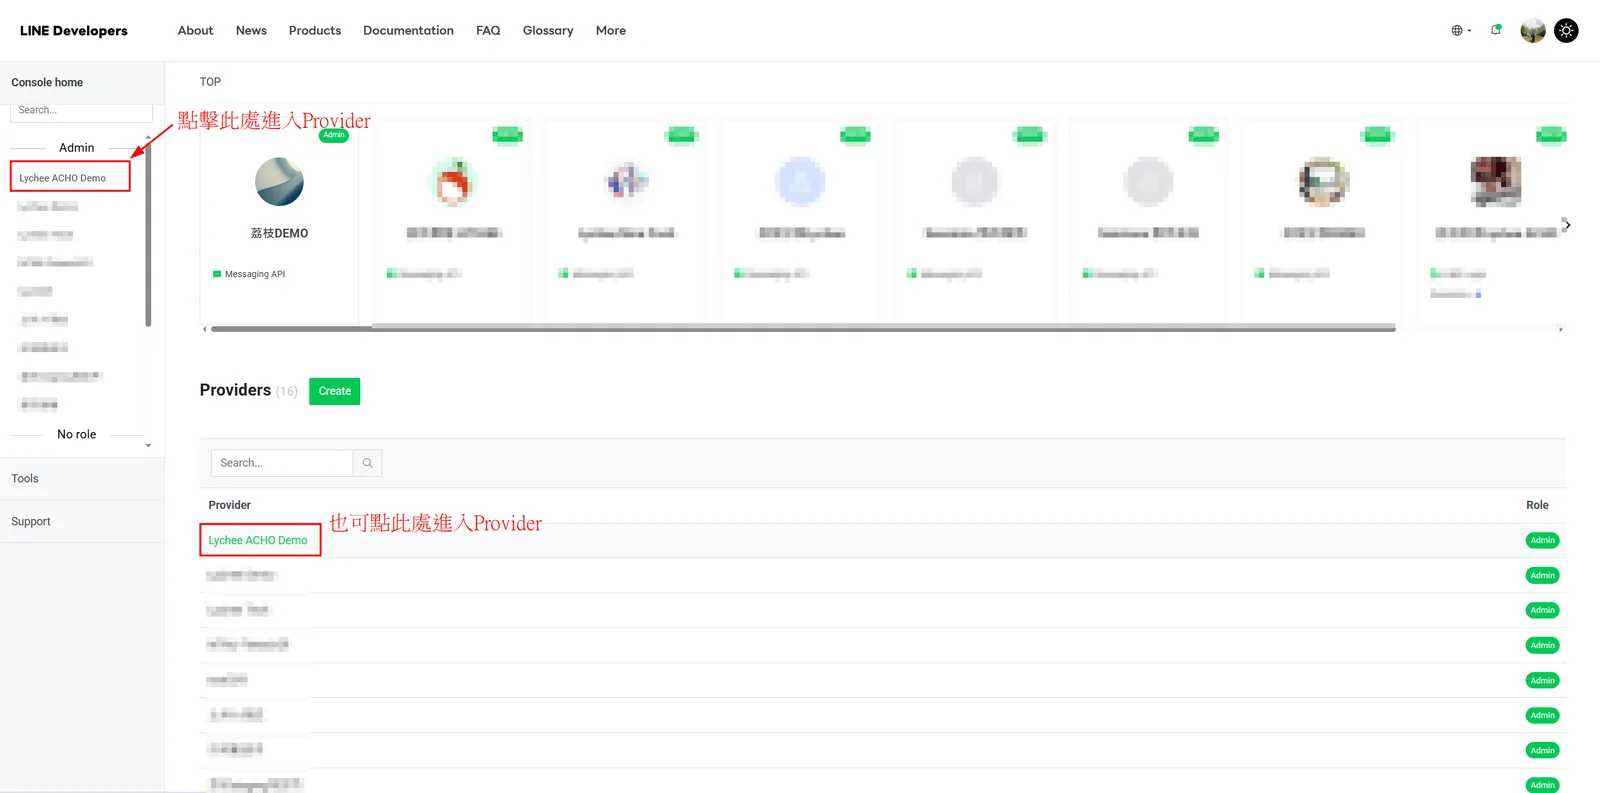Go to the News page
1600x793 pixels.
tap(251, 31)
